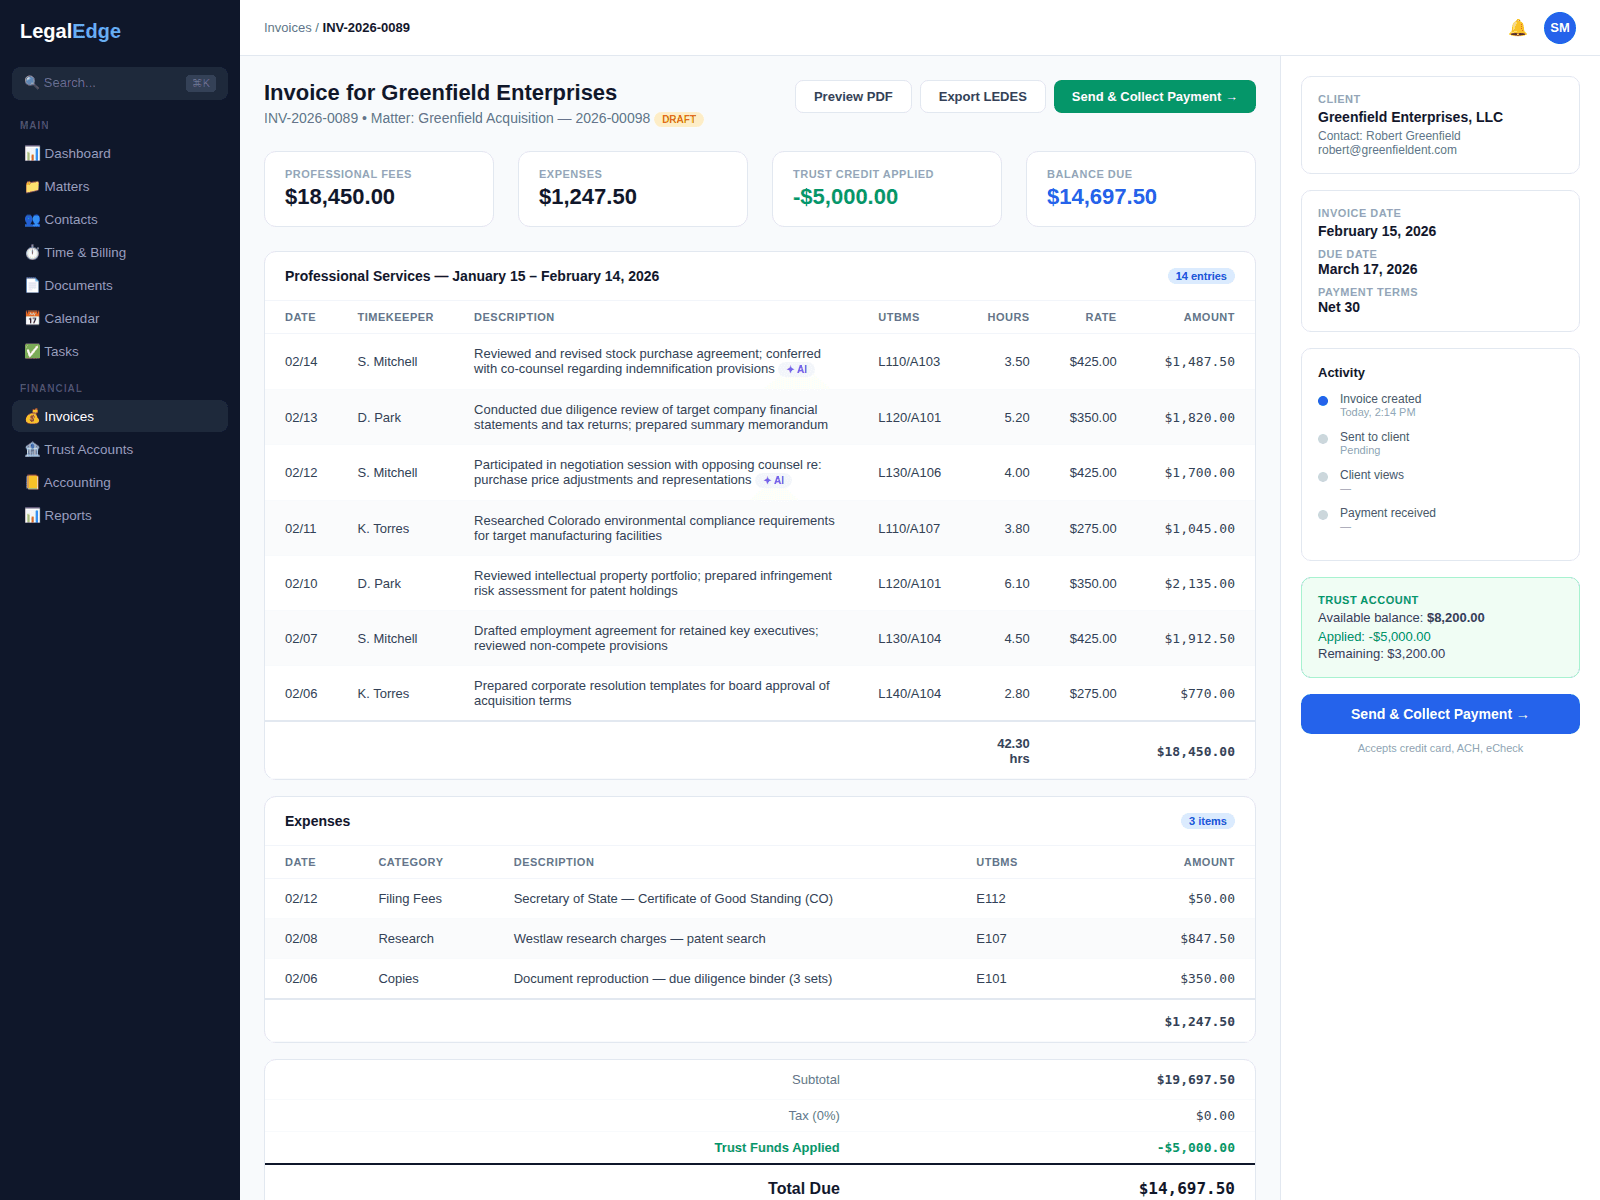
Task: Focus the sidebar Search field
Action: point(120,83)
